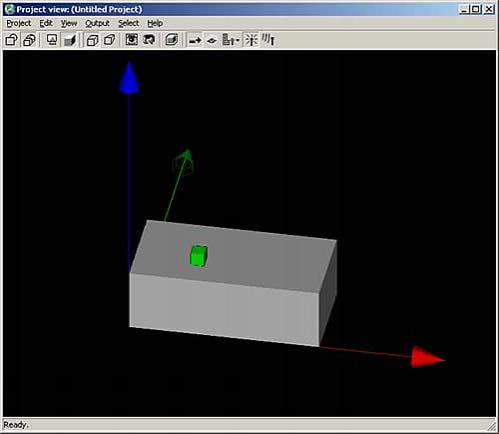The image size is (499, 434).
Task: Click the shaded box in frame toolbar icon
Action: coord(172,40)
